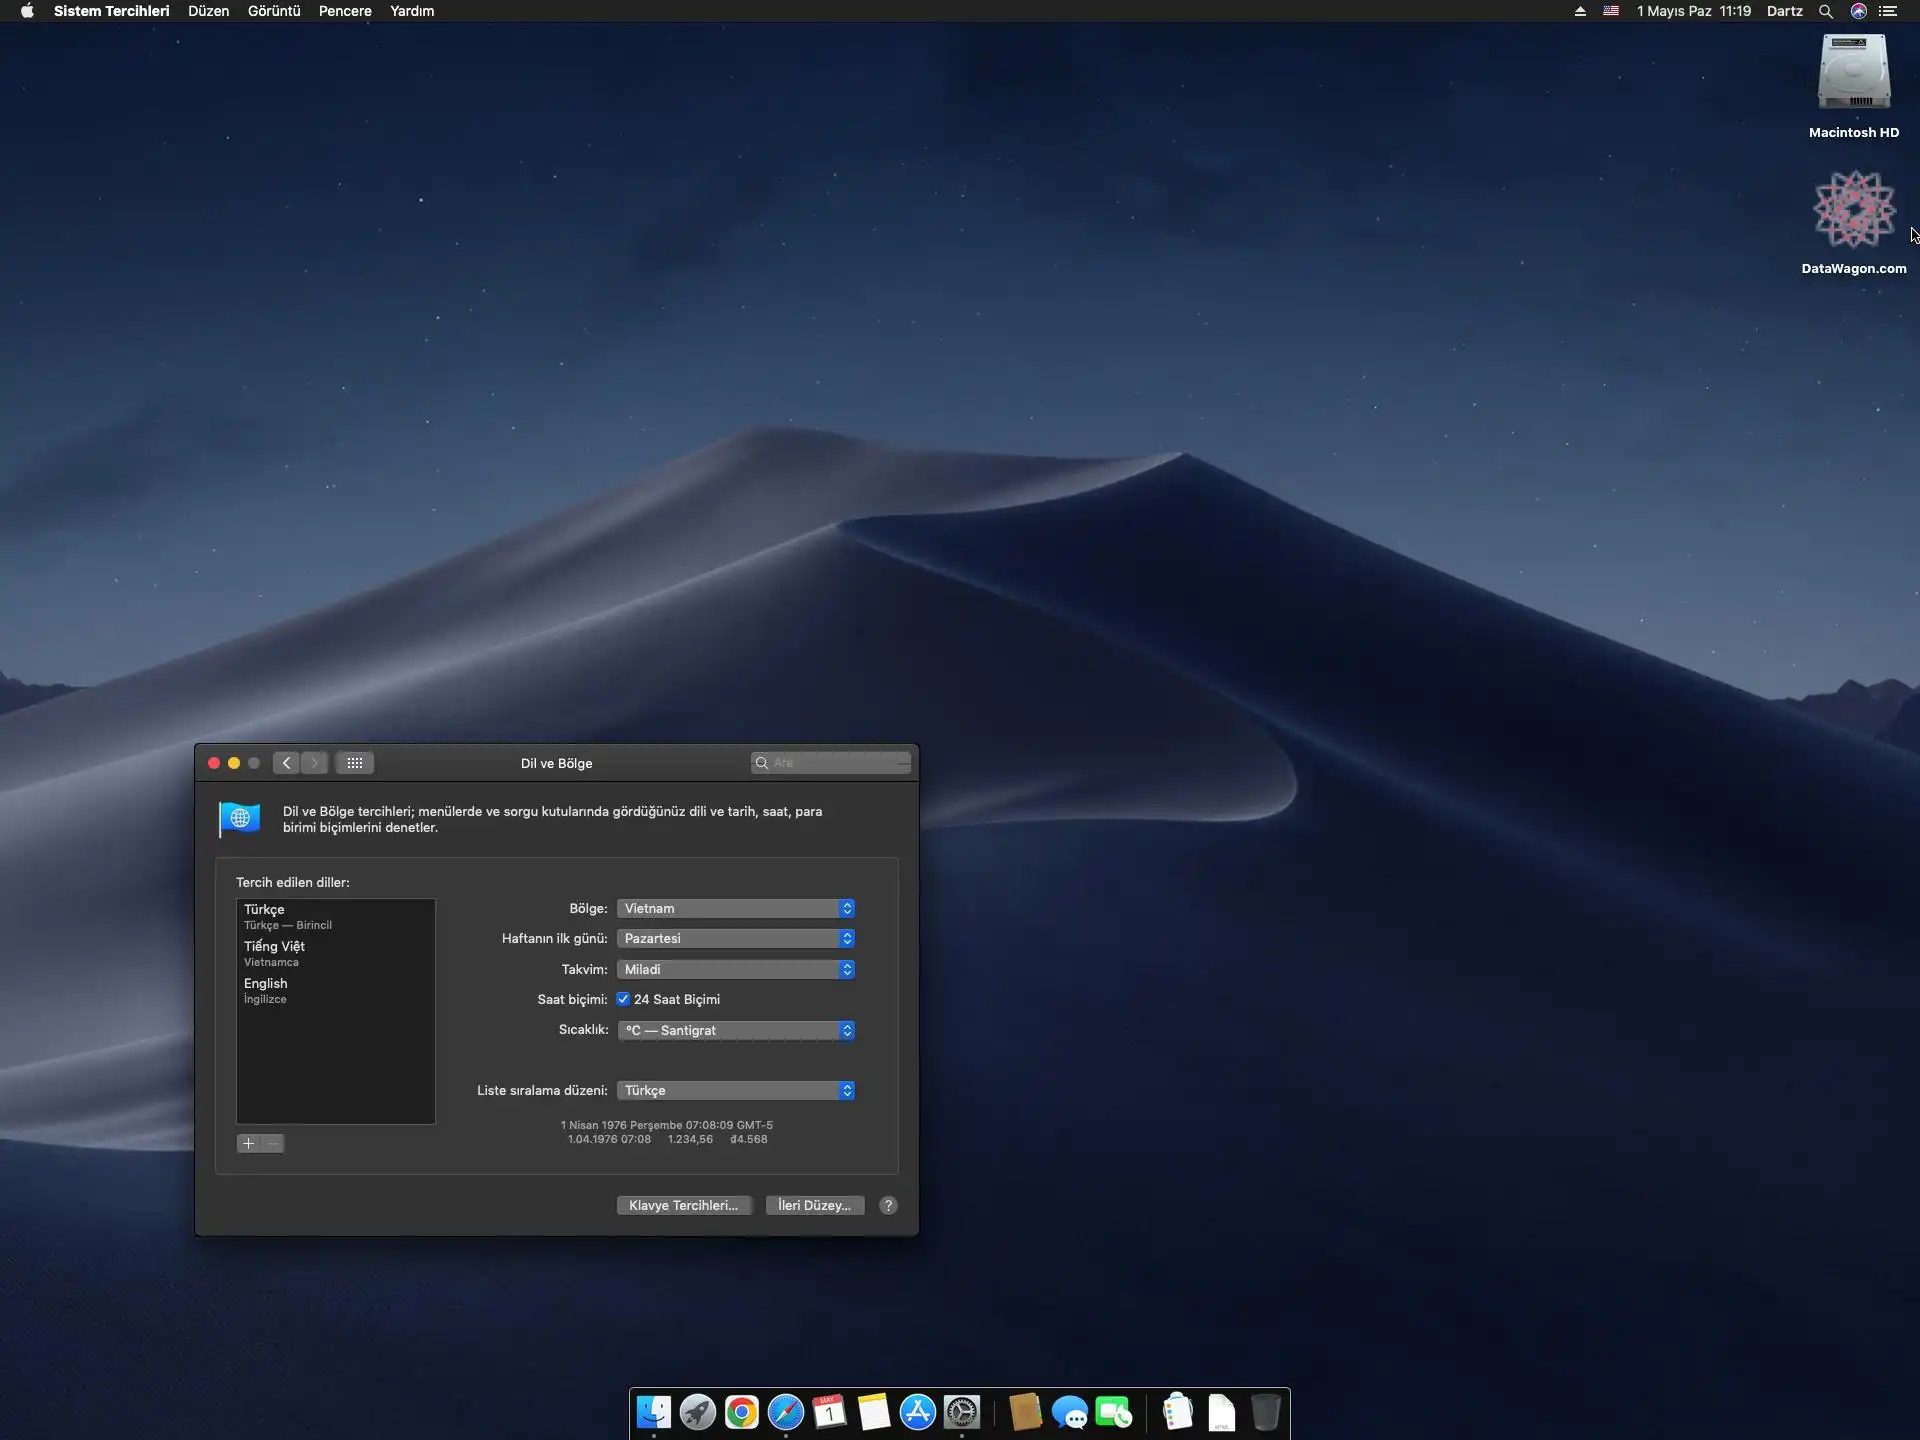Open the Görüntü menu

[x=274, y=11]
